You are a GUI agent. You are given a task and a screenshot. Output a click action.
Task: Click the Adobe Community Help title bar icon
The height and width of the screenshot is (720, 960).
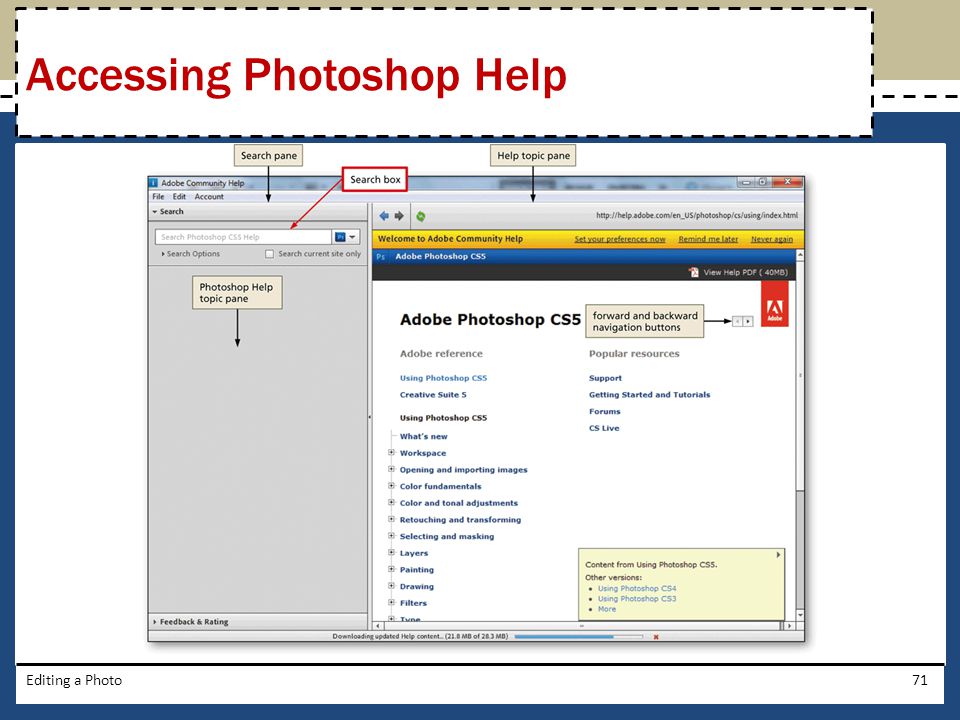click(x=154, y=182)
